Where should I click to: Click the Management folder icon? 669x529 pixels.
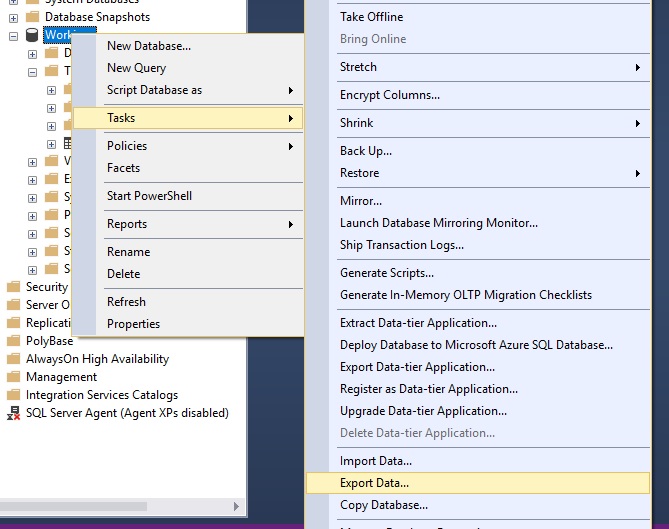[13, 377]
